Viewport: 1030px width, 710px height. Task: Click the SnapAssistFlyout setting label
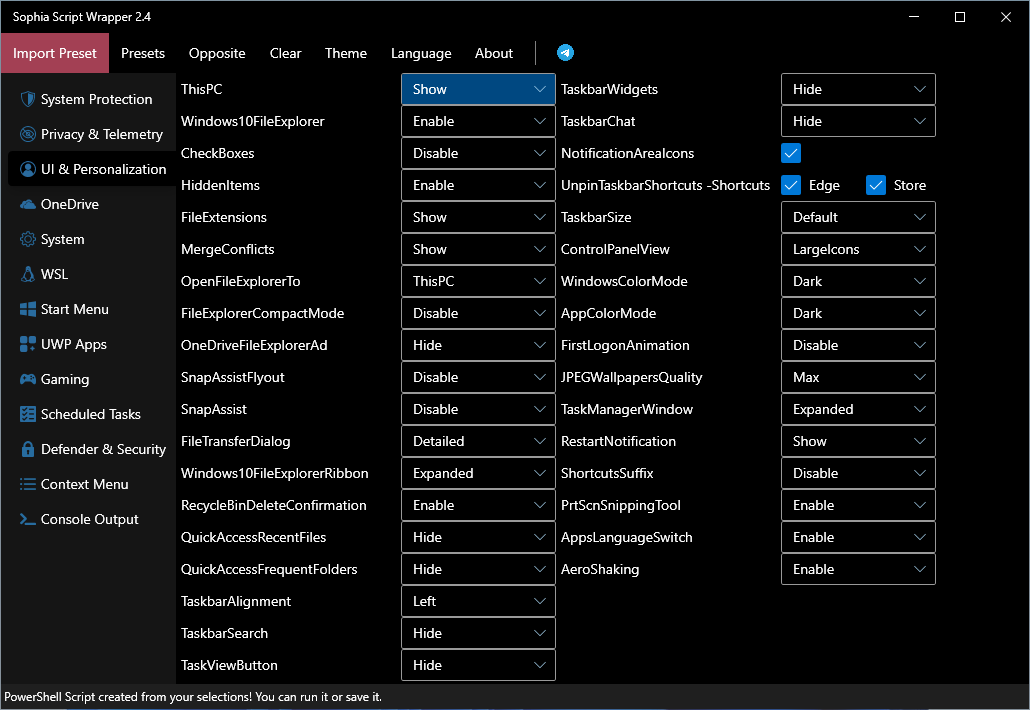pos(233,378)
